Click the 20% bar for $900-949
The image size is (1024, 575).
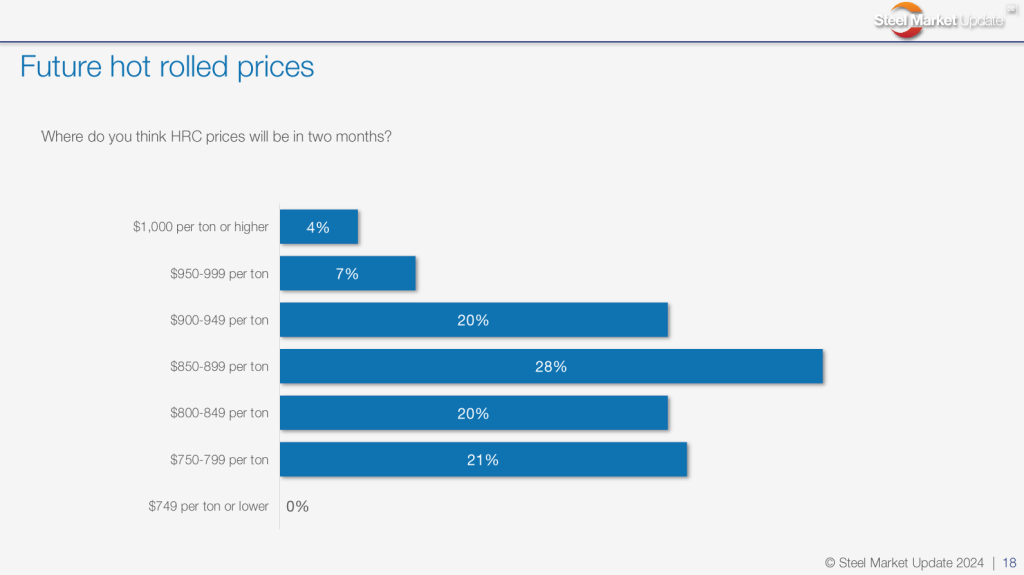pos(473,320)
